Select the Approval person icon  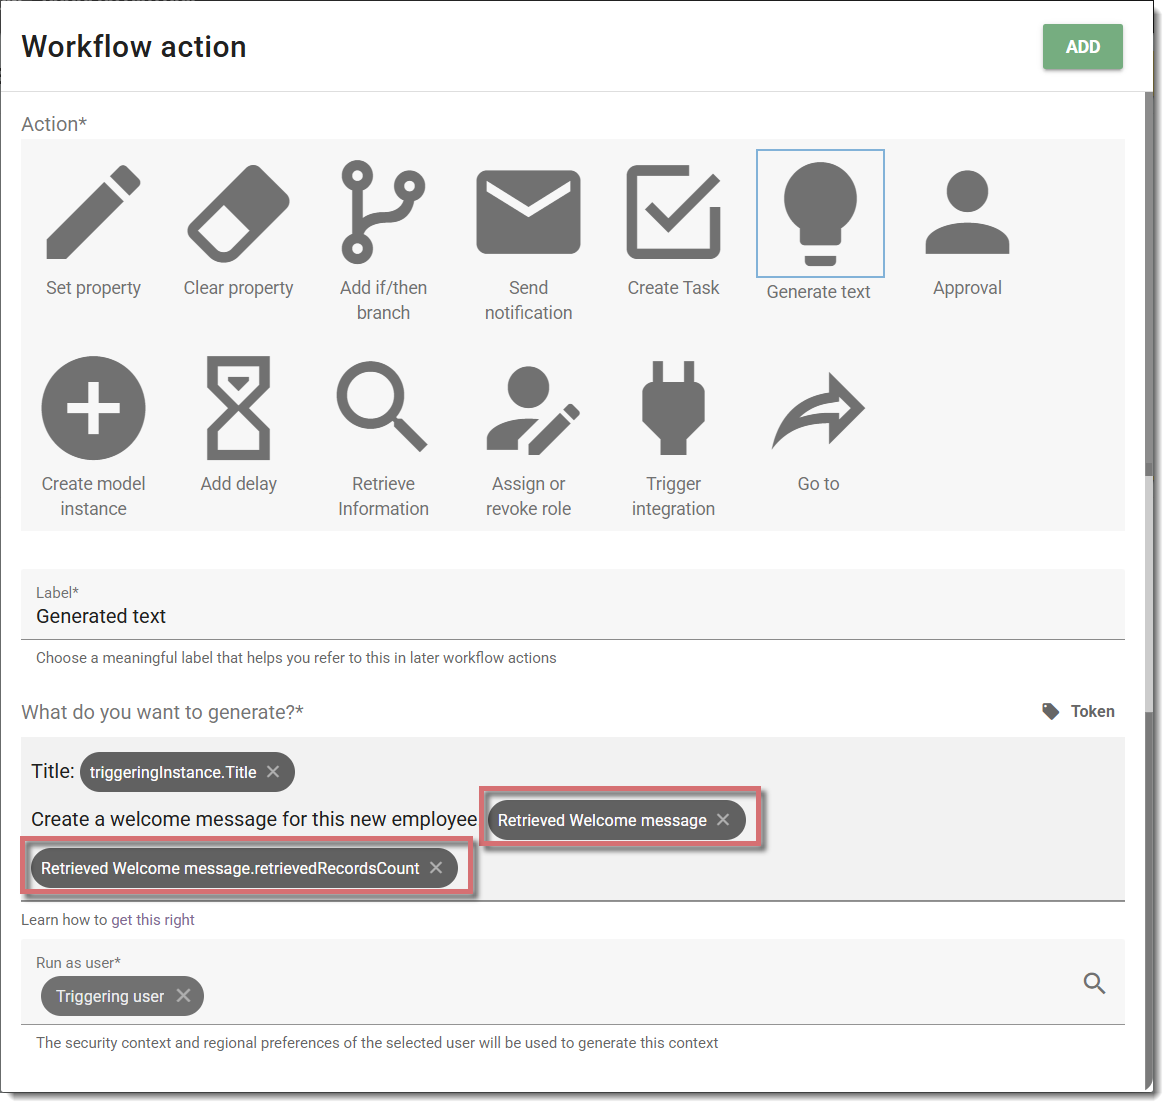[967, 213]
